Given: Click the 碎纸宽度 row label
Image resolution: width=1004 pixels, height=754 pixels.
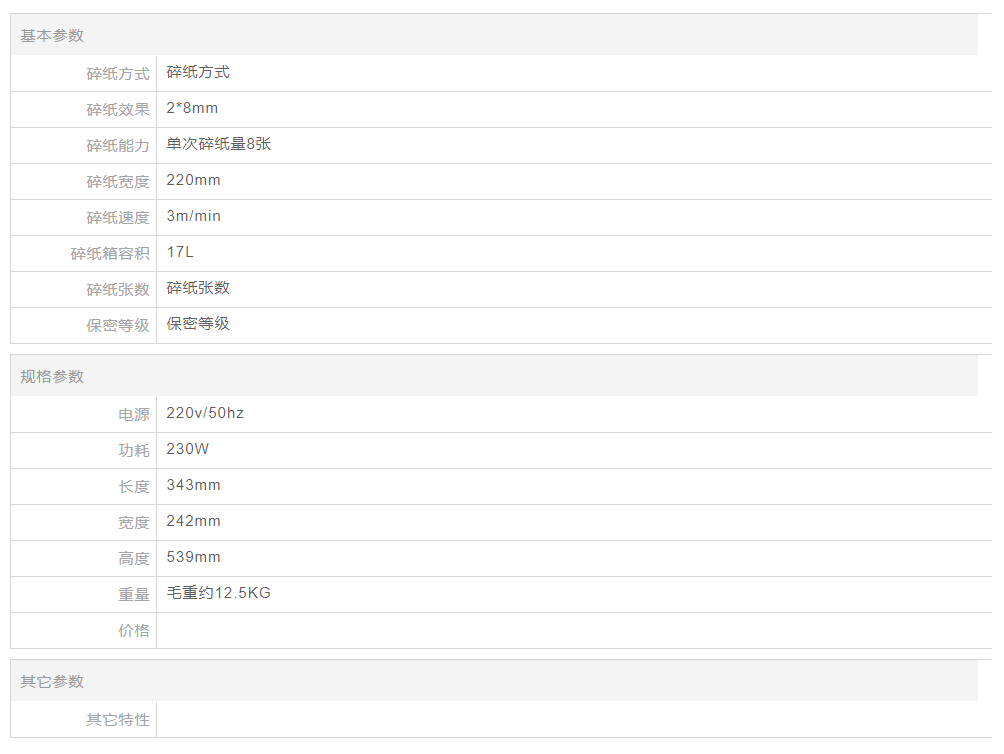Looking at the screenshot, I should (x=118, y=182).
